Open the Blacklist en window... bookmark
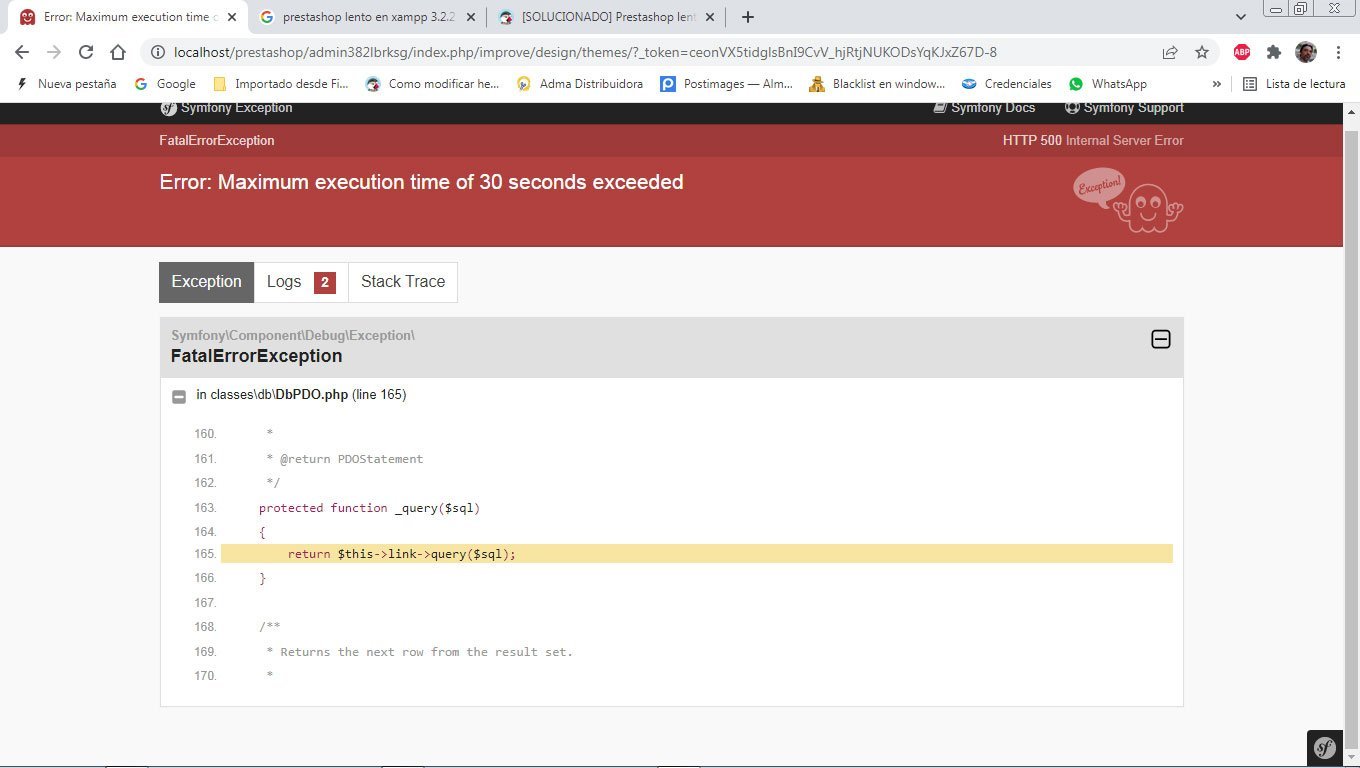The image size is (1360, 768). click(878, 84)
